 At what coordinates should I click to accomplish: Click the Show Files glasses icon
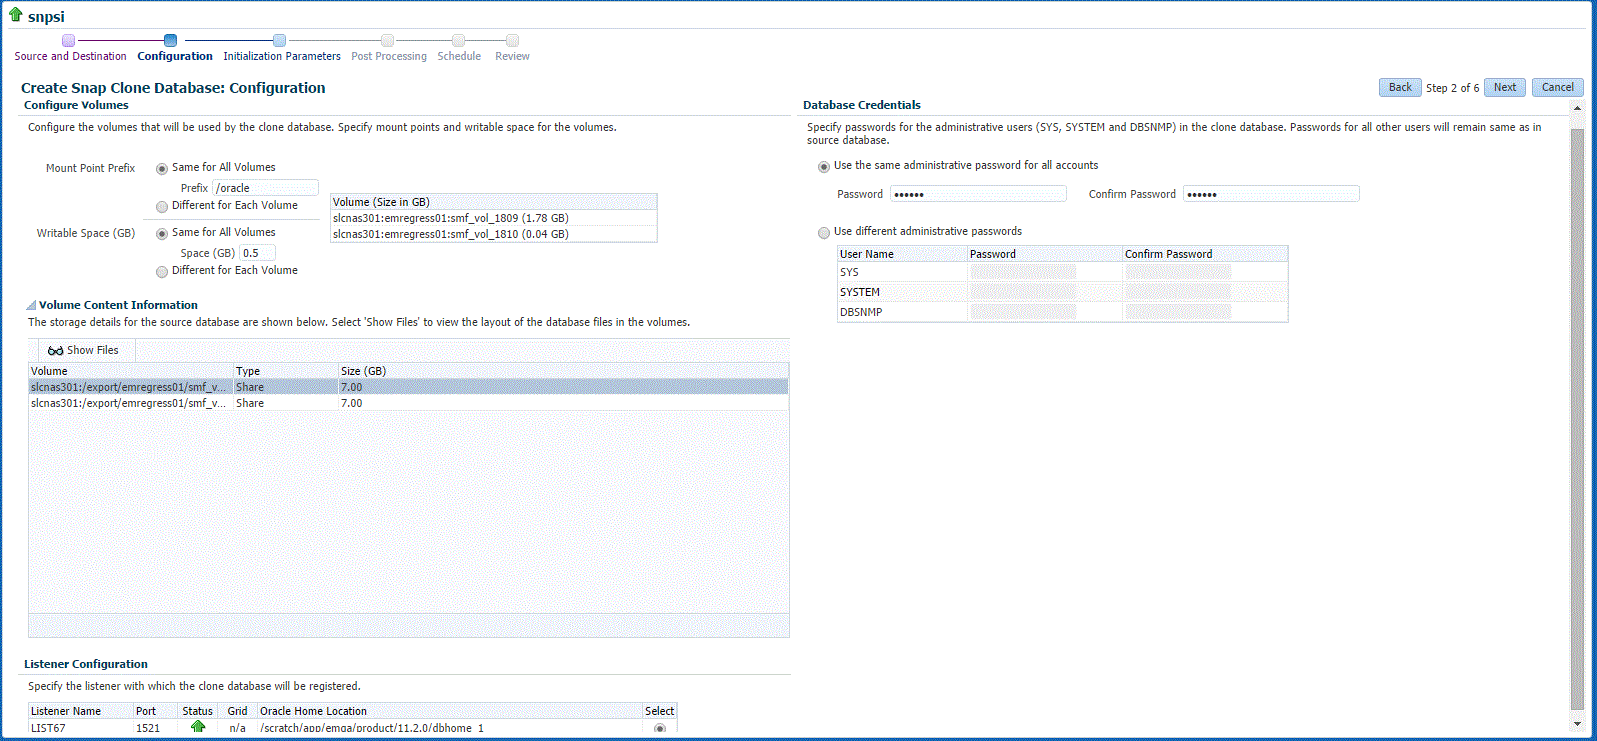[56, 351]
